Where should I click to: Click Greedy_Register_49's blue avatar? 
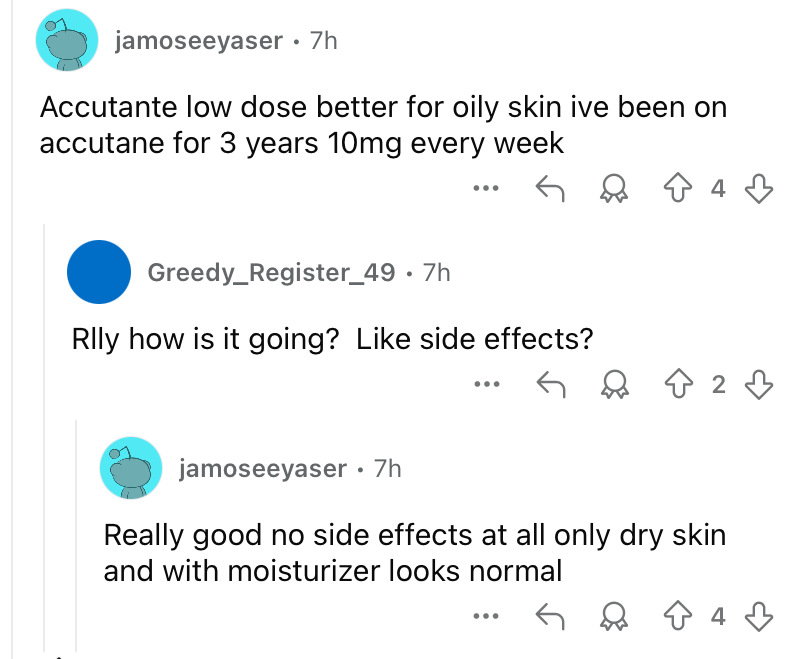pos(99,272)
